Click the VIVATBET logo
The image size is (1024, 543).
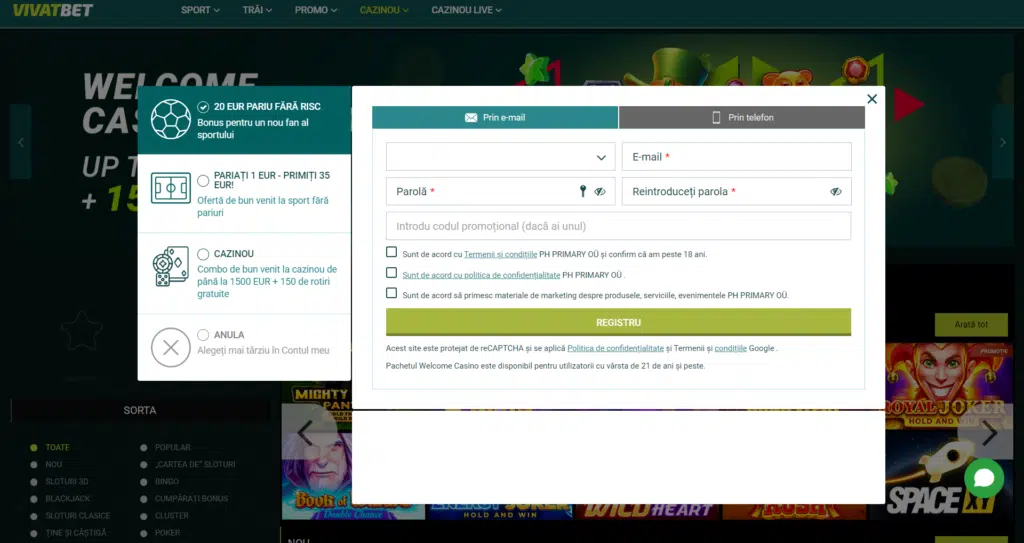point(53,10)
